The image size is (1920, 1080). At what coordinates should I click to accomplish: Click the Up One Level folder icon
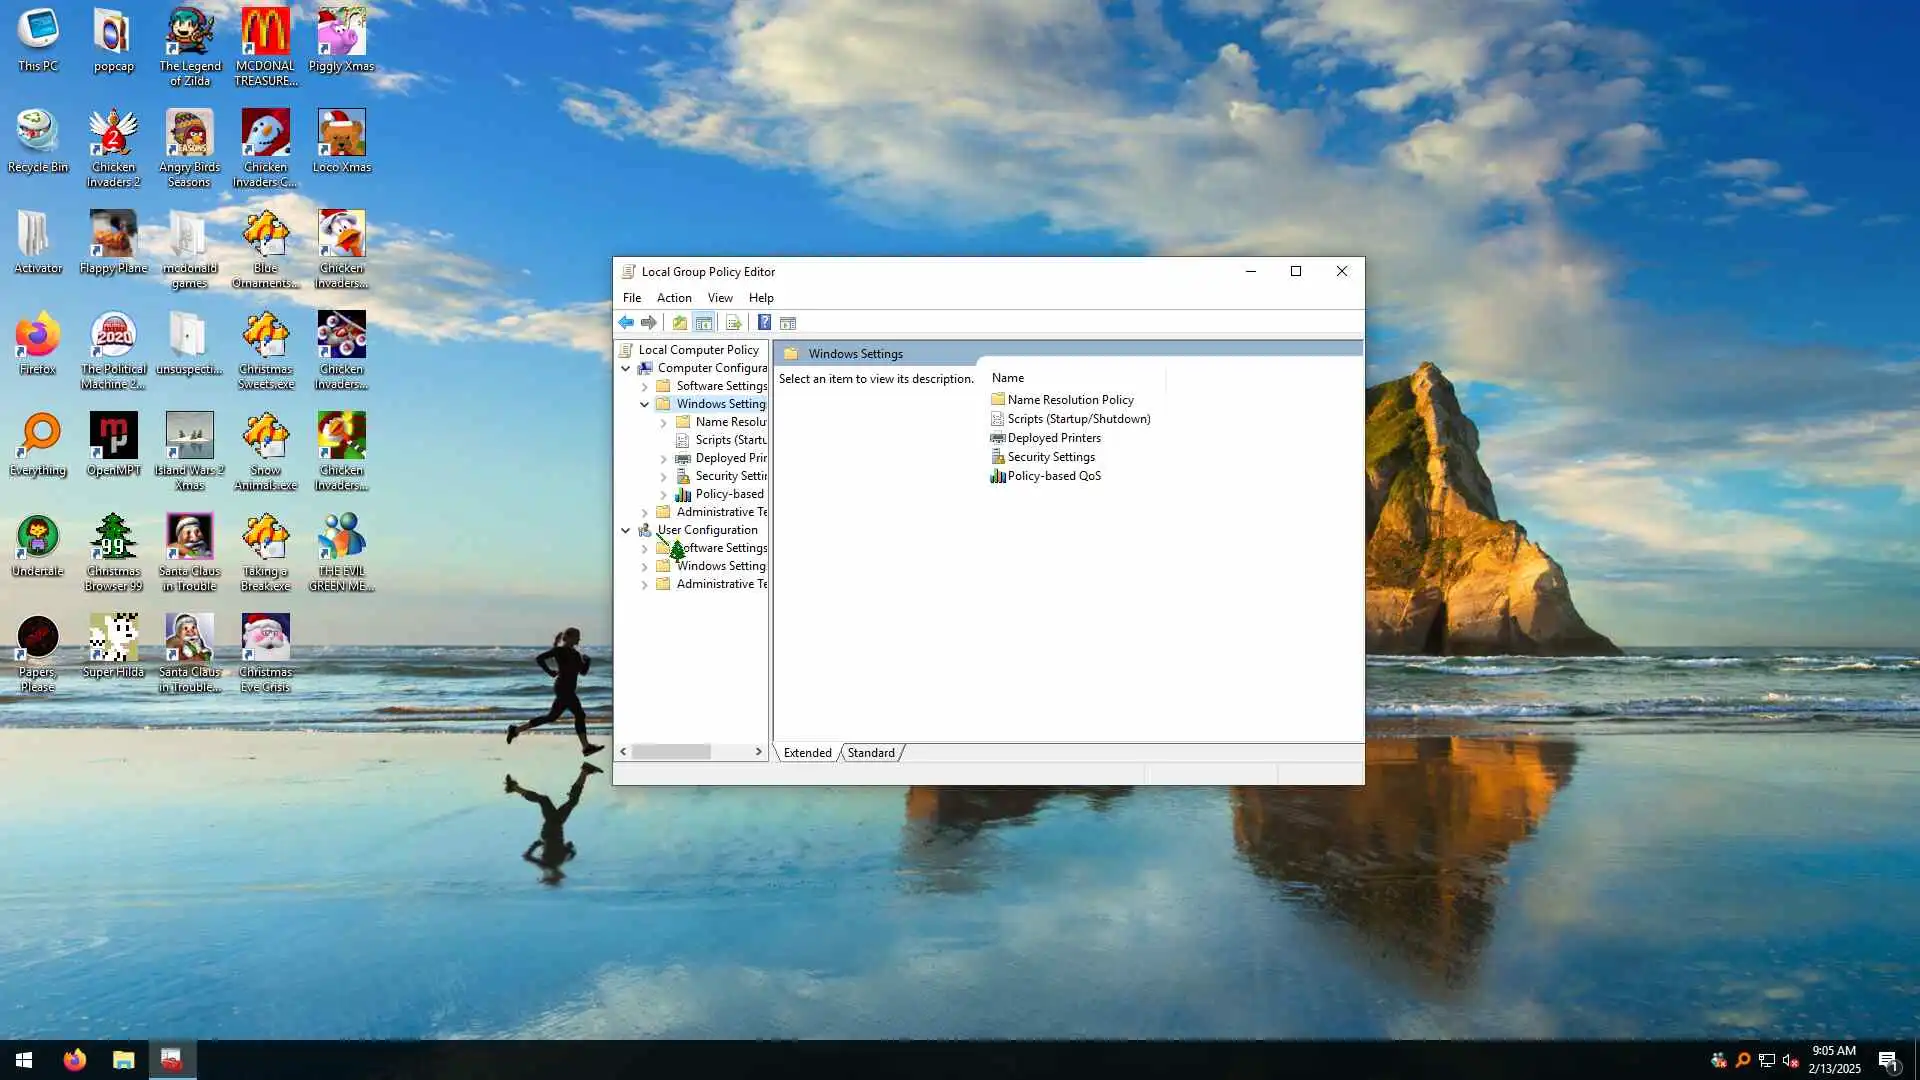point(680,322)
